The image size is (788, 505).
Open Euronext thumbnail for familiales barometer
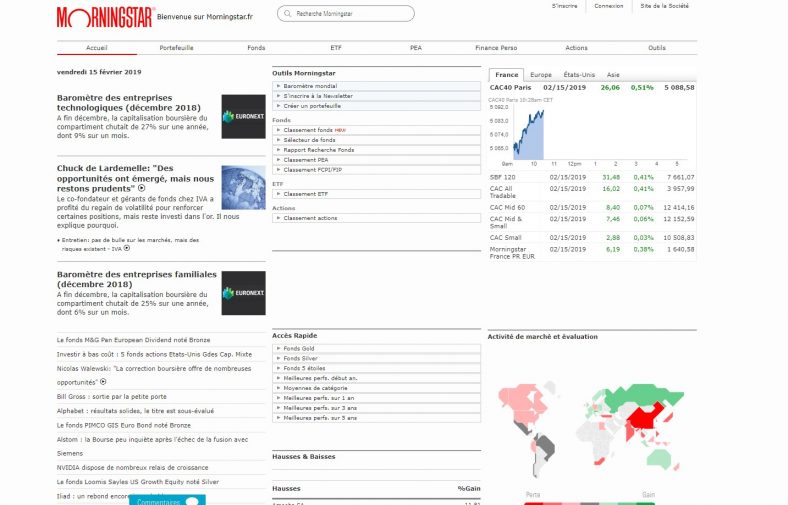click(244, 293)
